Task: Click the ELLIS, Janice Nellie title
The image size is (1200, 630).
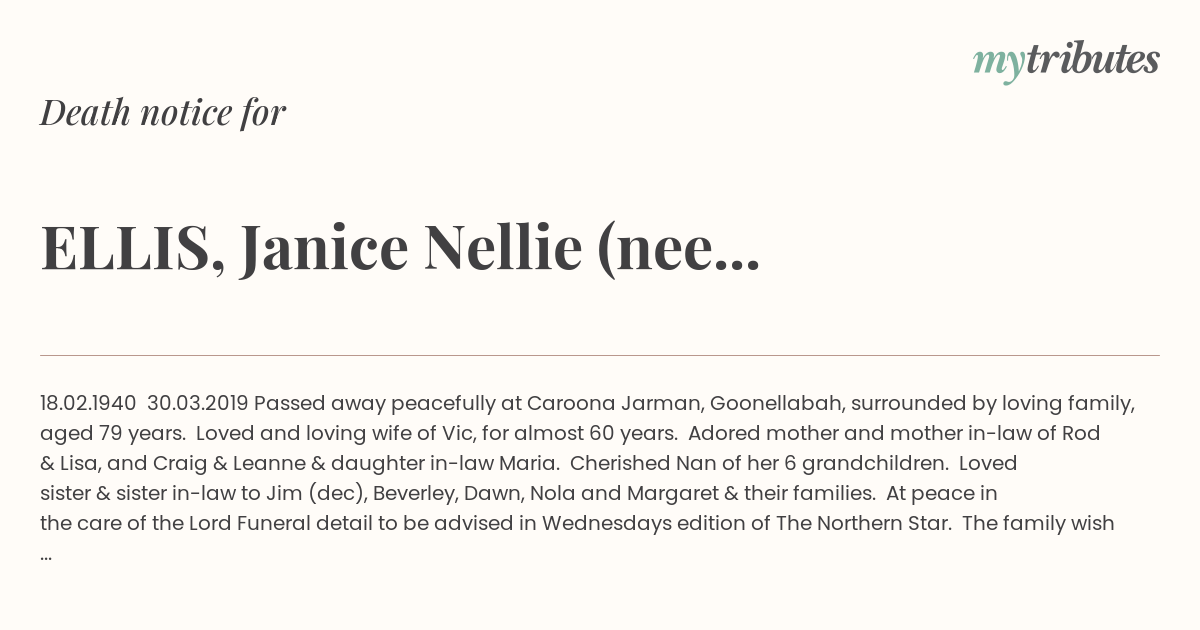Action: coord(400,249)
